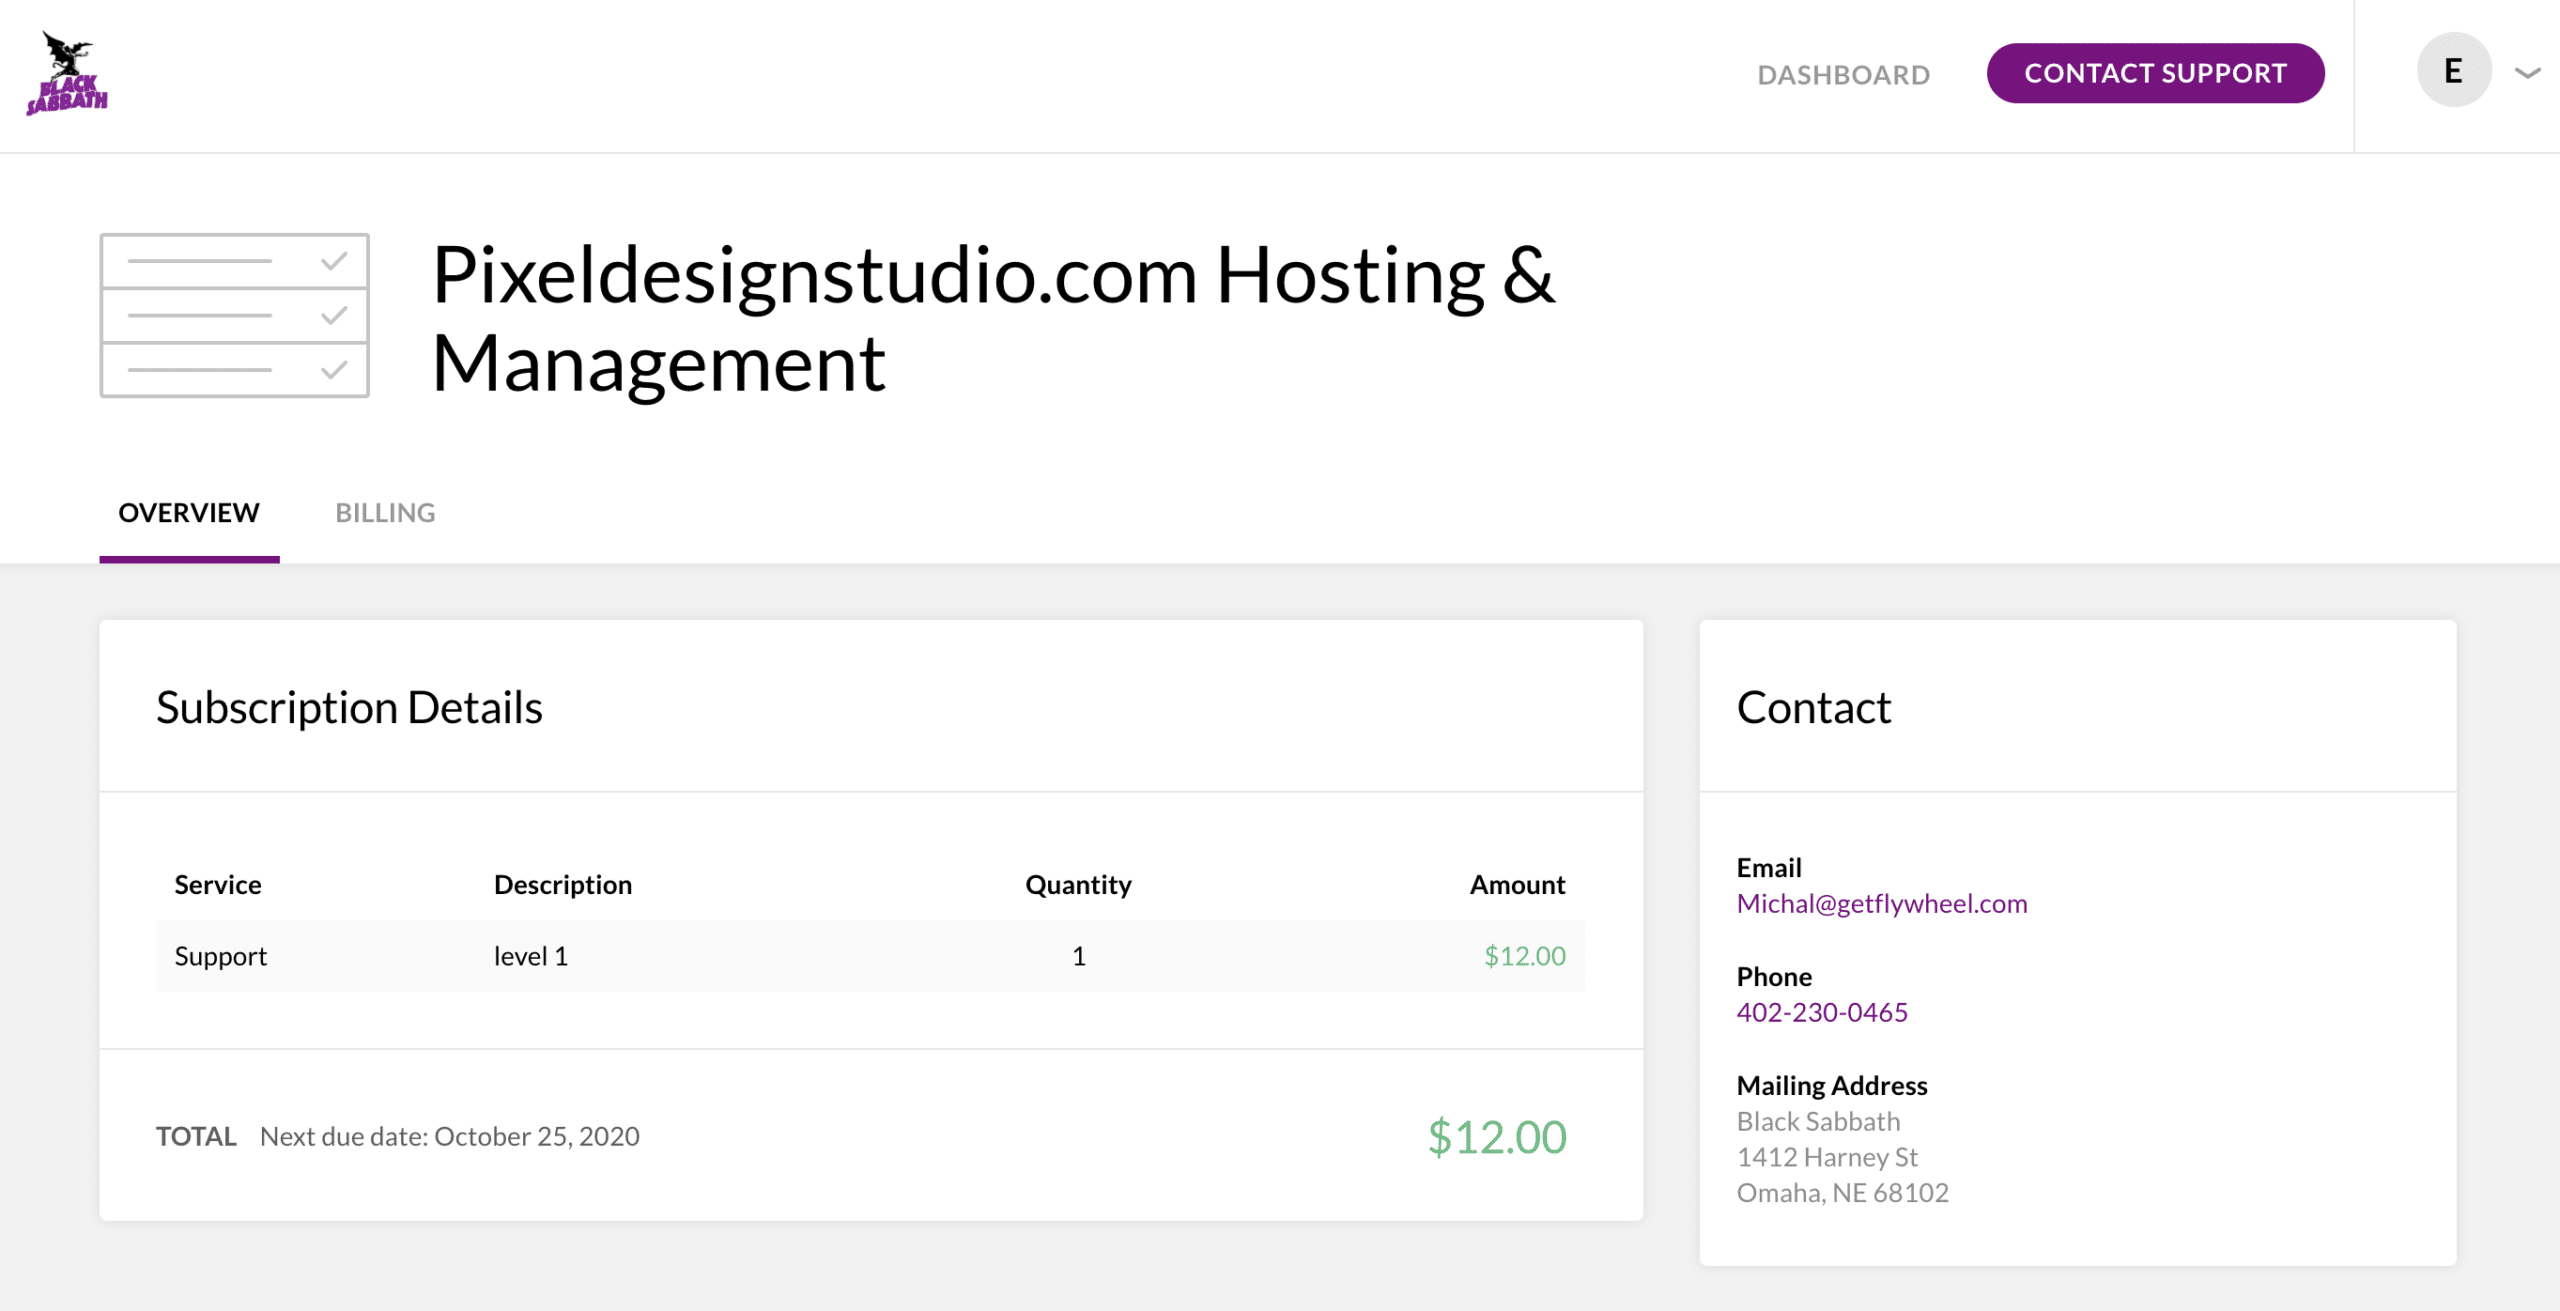Click the Contact panel heading
Image resolution: width=2560 pixels, height=1311 pixels.
click(x=1813, y=707)
